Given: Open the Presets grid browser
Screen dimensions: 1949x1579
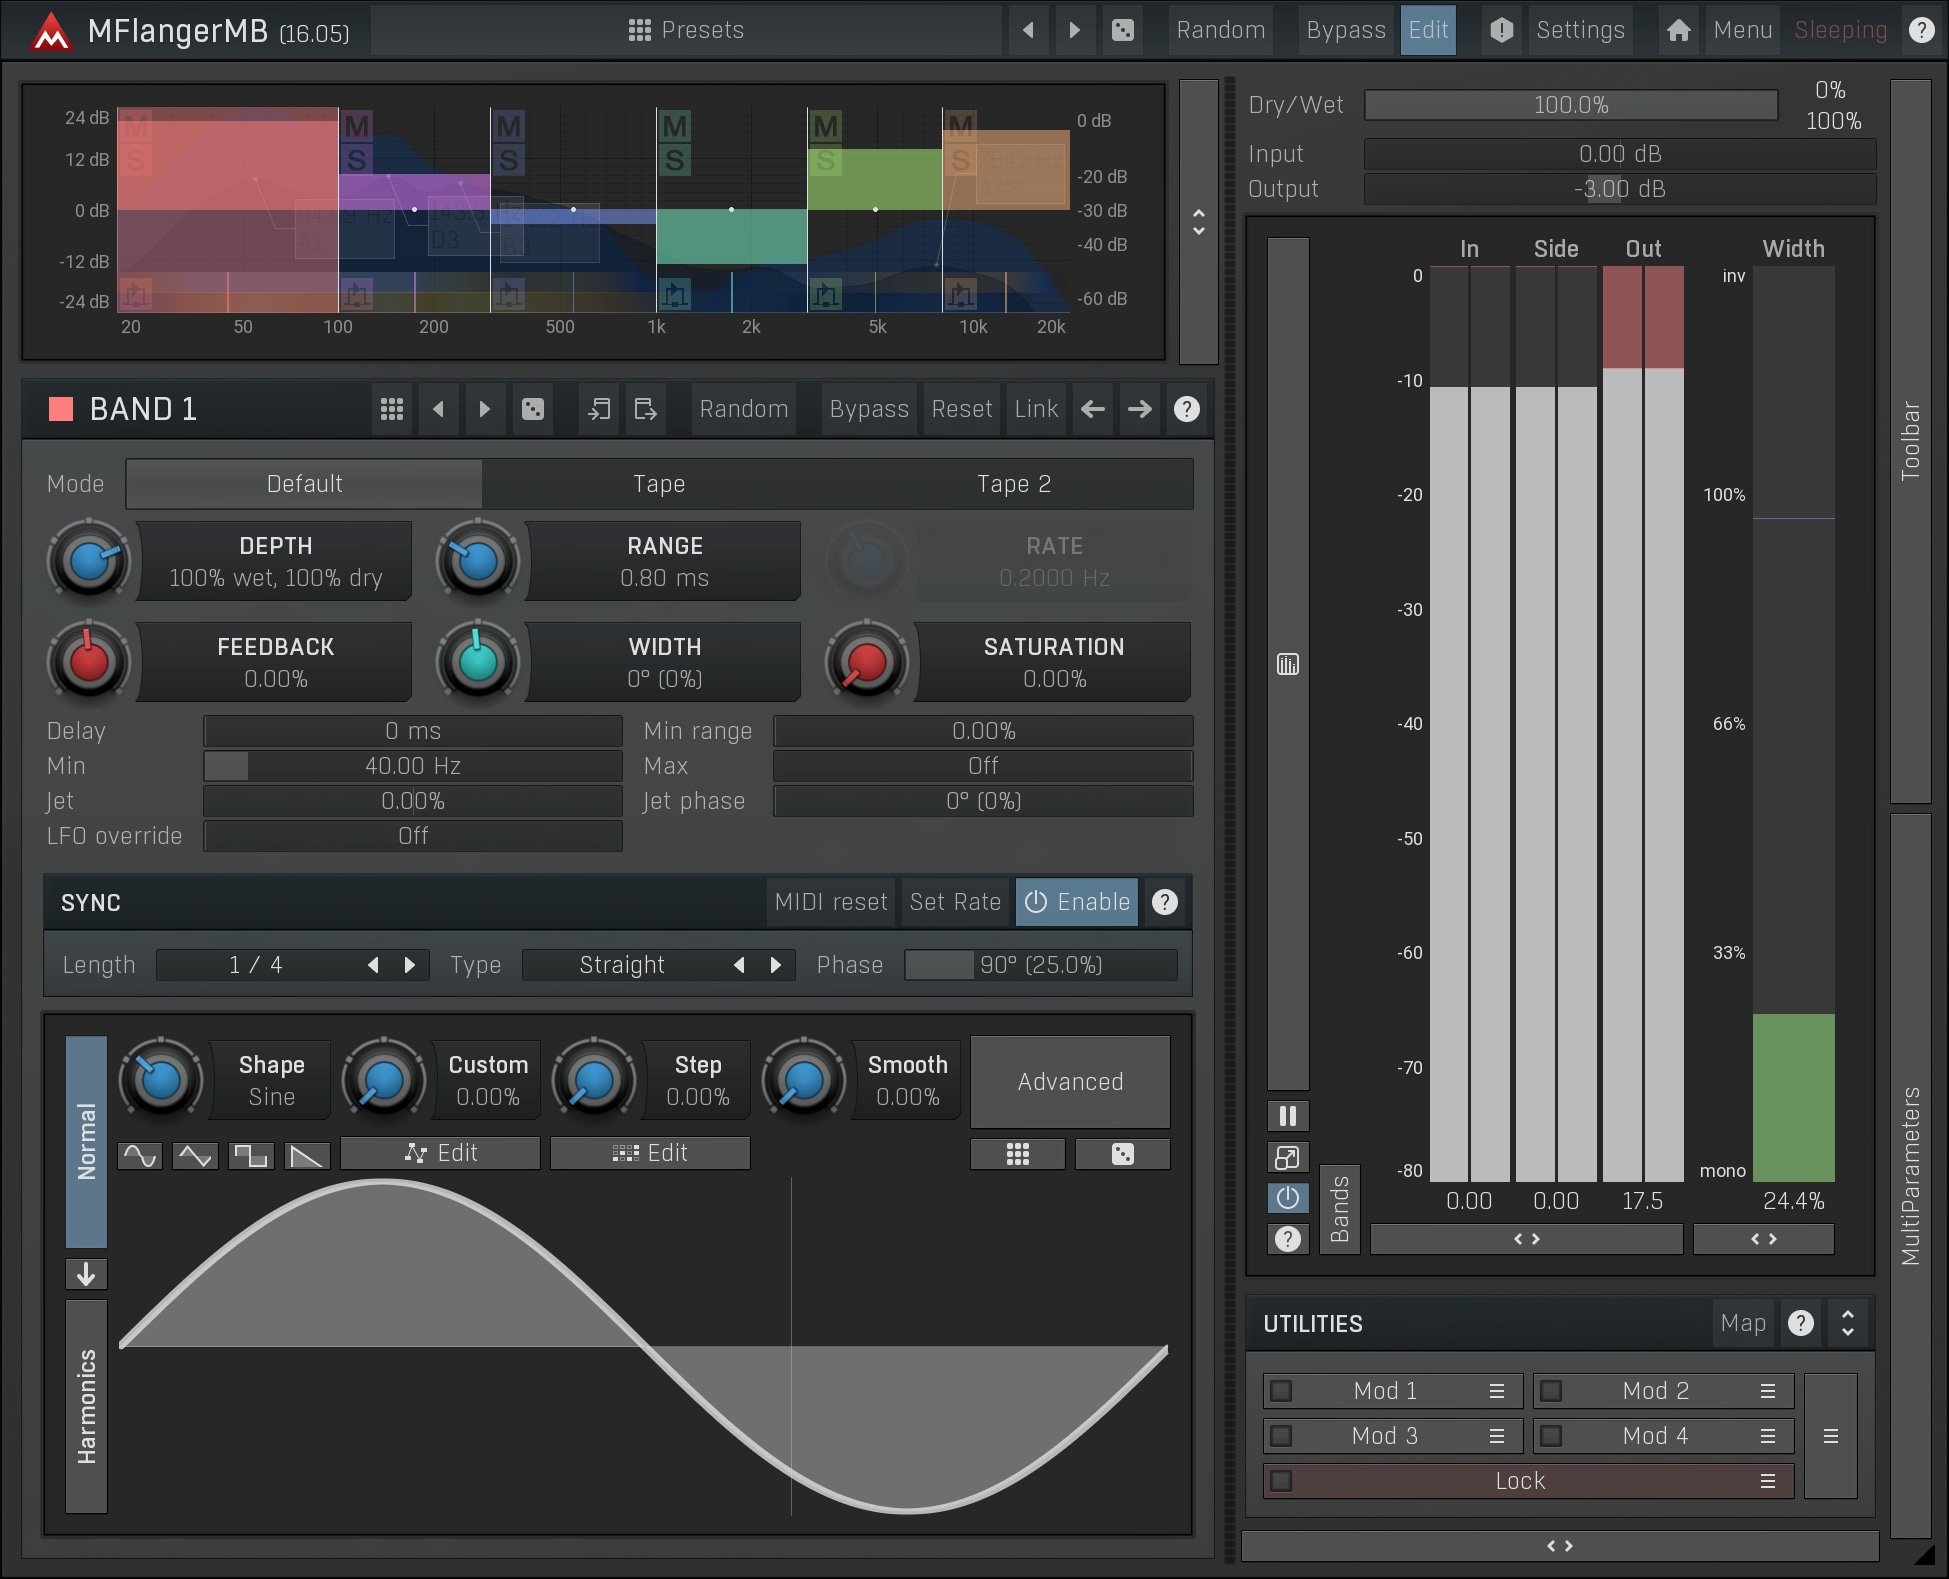Looking at the screenshot, I should tap(686, 30).
